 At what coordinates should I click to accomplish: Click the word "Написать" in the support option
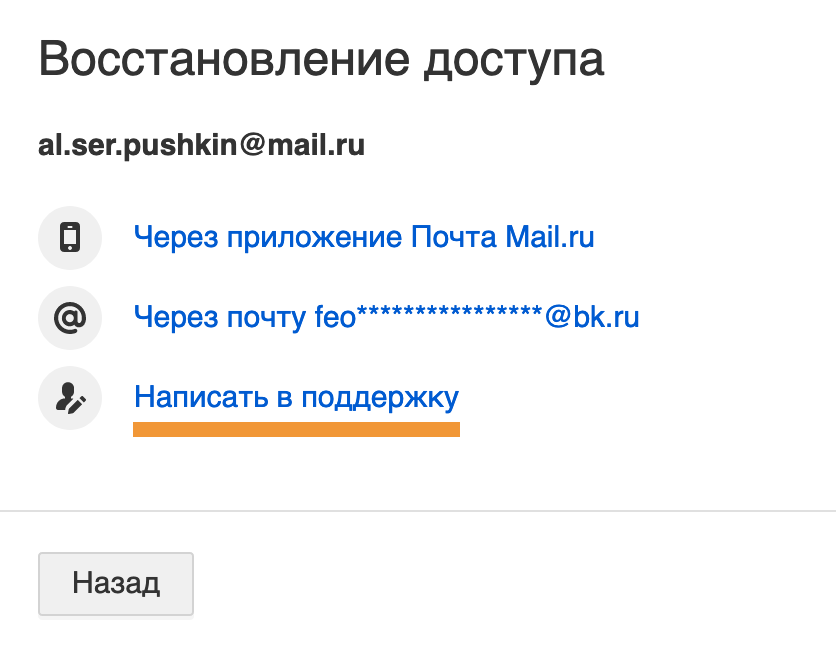[x=201, y=397]
